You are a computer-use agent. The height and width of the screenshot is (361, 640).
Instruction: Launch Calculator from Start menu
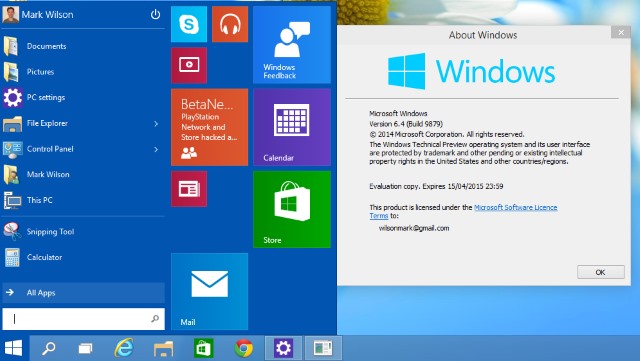[83, 257]
